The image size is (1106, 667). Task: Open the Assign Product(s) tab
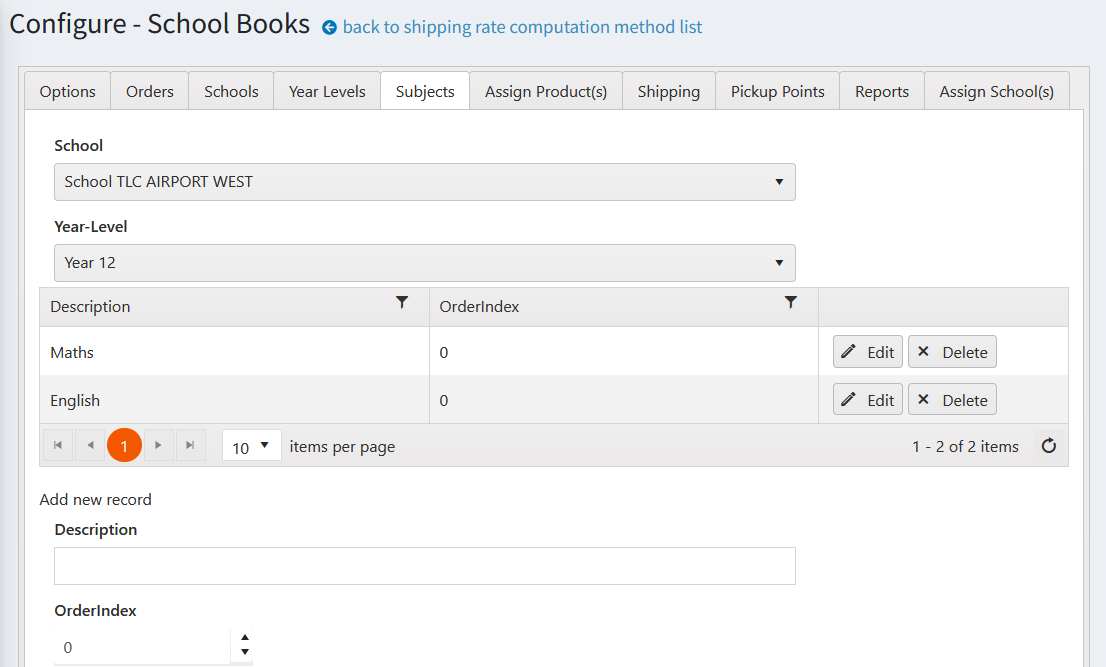tap(546, 91)
